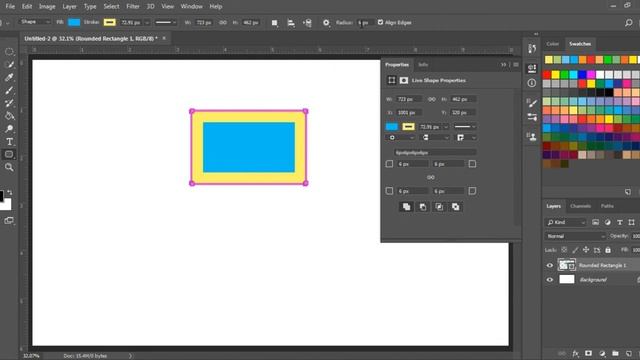The image size is (640, 360).
Task: Click the fx layer style button
Action: [x=575, y=353]
